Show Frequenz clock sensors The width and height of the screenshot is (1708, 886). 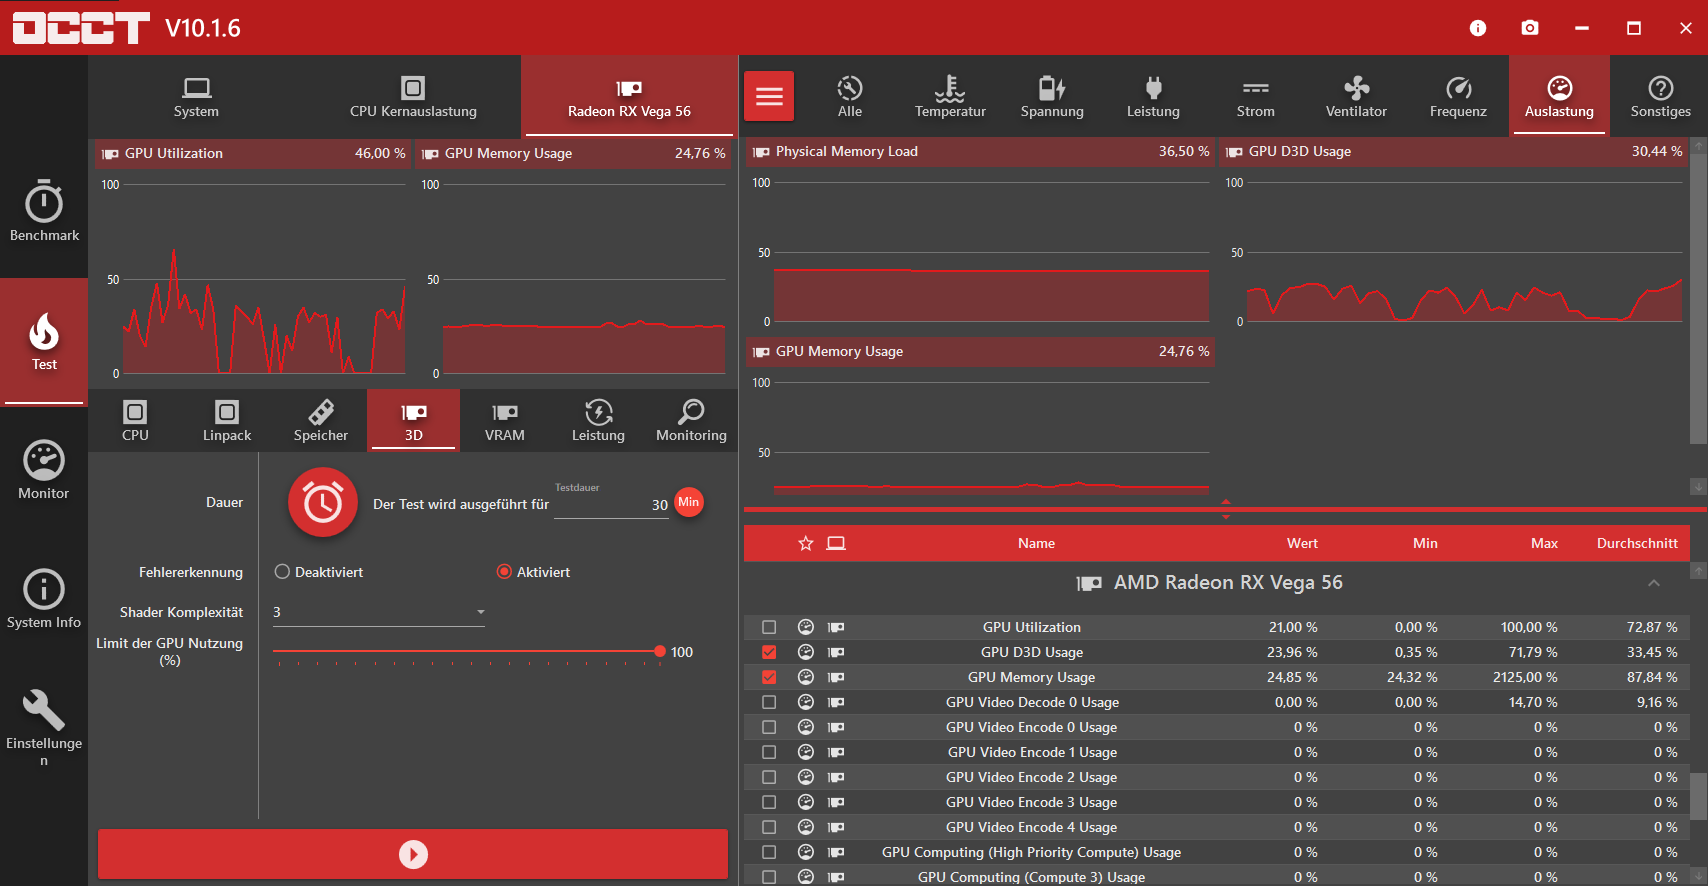tap(1458, 96)
